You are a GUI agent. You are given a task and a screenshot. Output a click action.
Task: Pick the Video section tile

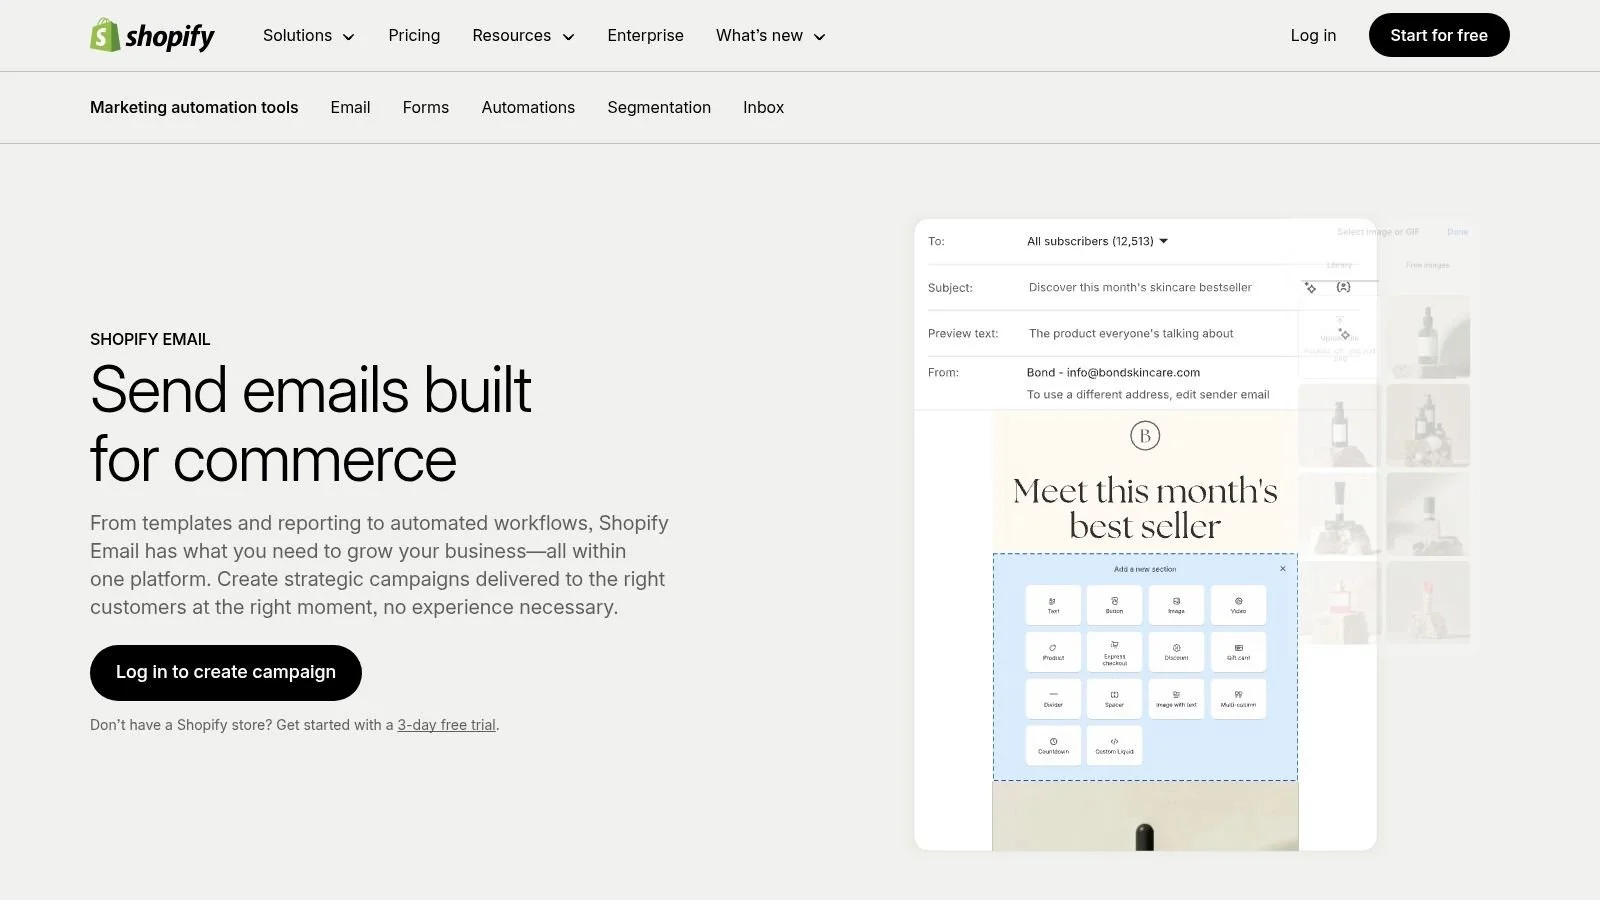coord(1238,605)
